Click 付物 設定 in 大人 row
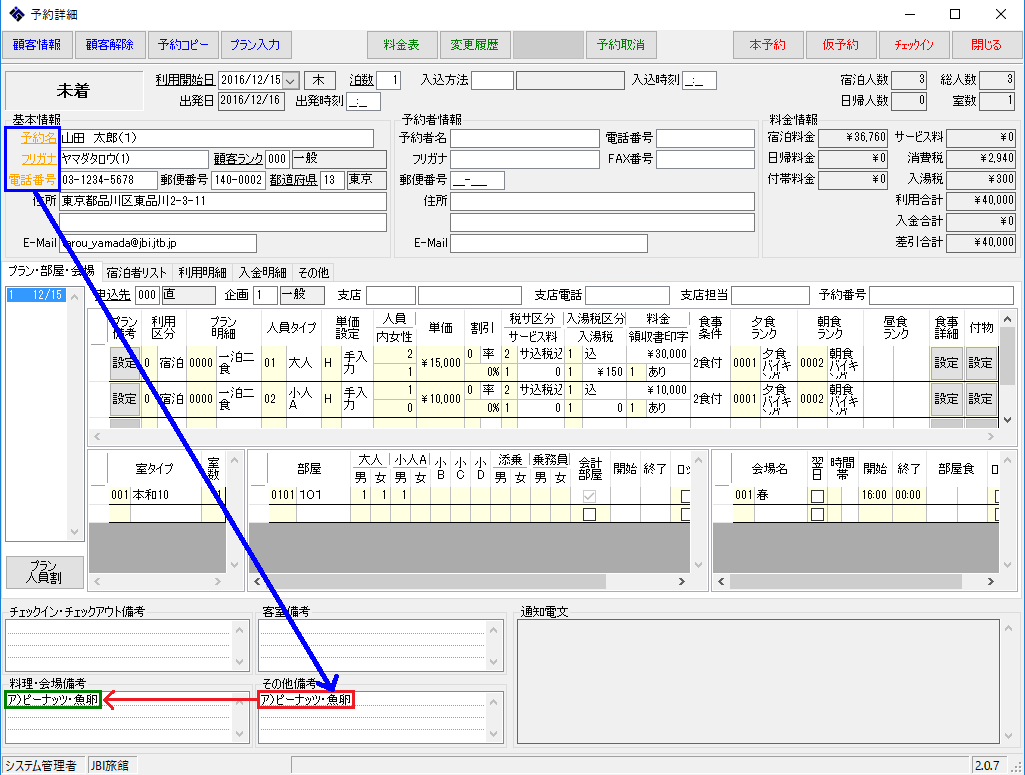 [980, 363]
